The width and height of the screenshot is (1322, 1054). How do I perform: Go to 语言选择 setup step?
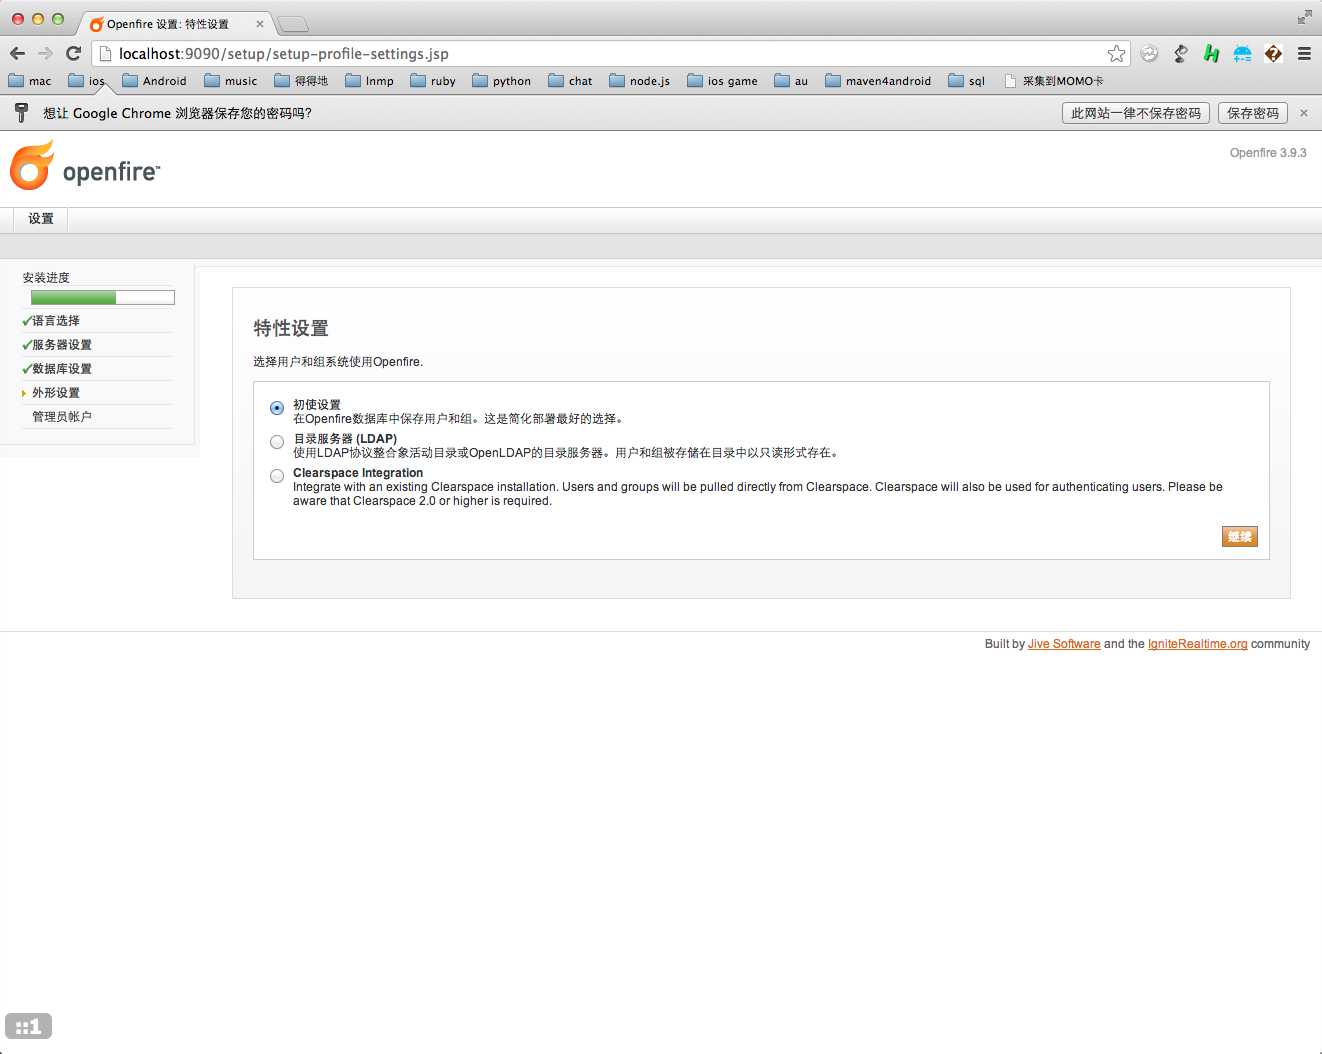56,321
